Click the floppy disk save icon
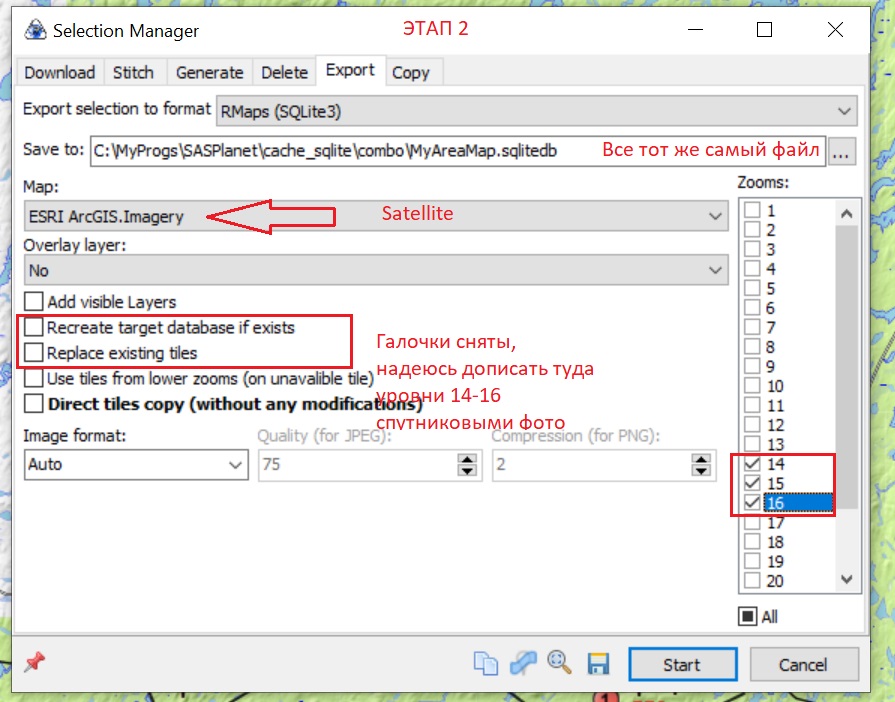Viewport: 895px width, 702px height. click(598, 663)
